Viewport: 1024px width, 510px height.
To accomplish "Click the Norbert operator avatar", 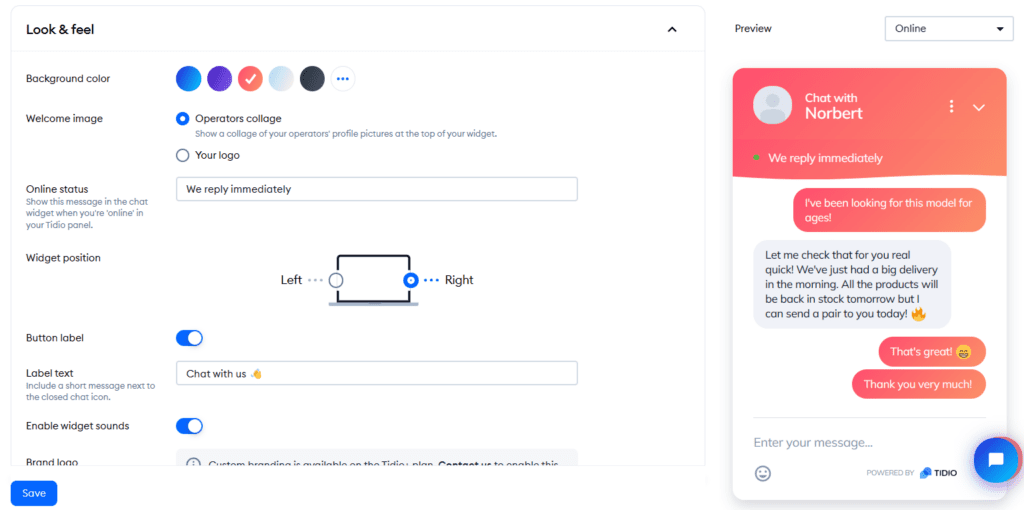I will point(772,105).
